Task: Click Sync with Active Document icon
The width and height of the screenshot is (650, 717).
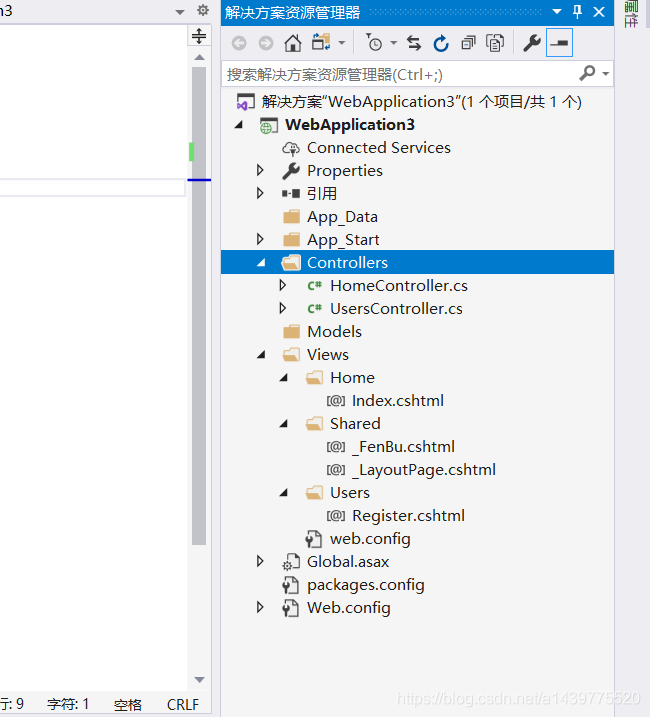Action: pos(414,43)
